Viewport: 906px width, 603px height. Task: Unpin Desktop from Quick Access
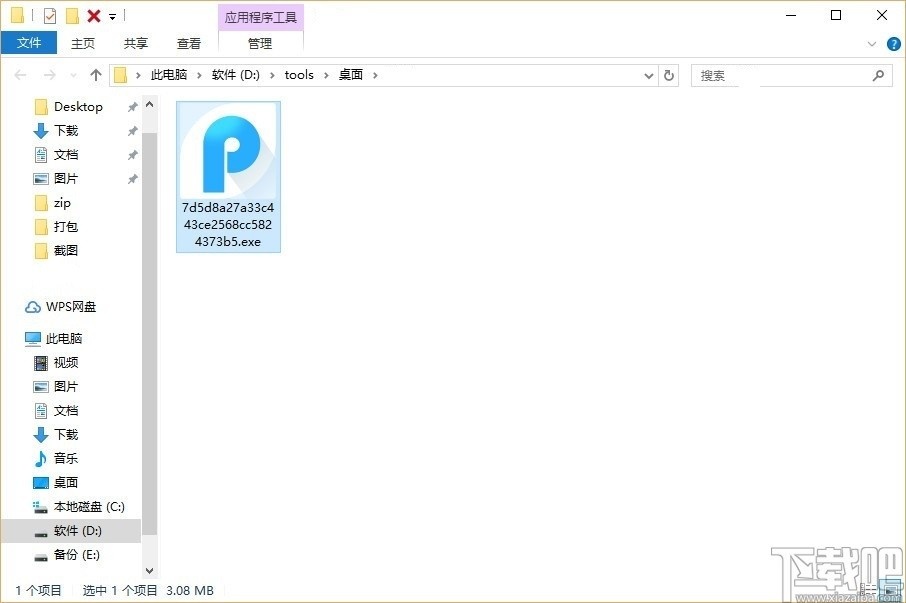click(x=131, y=106)
